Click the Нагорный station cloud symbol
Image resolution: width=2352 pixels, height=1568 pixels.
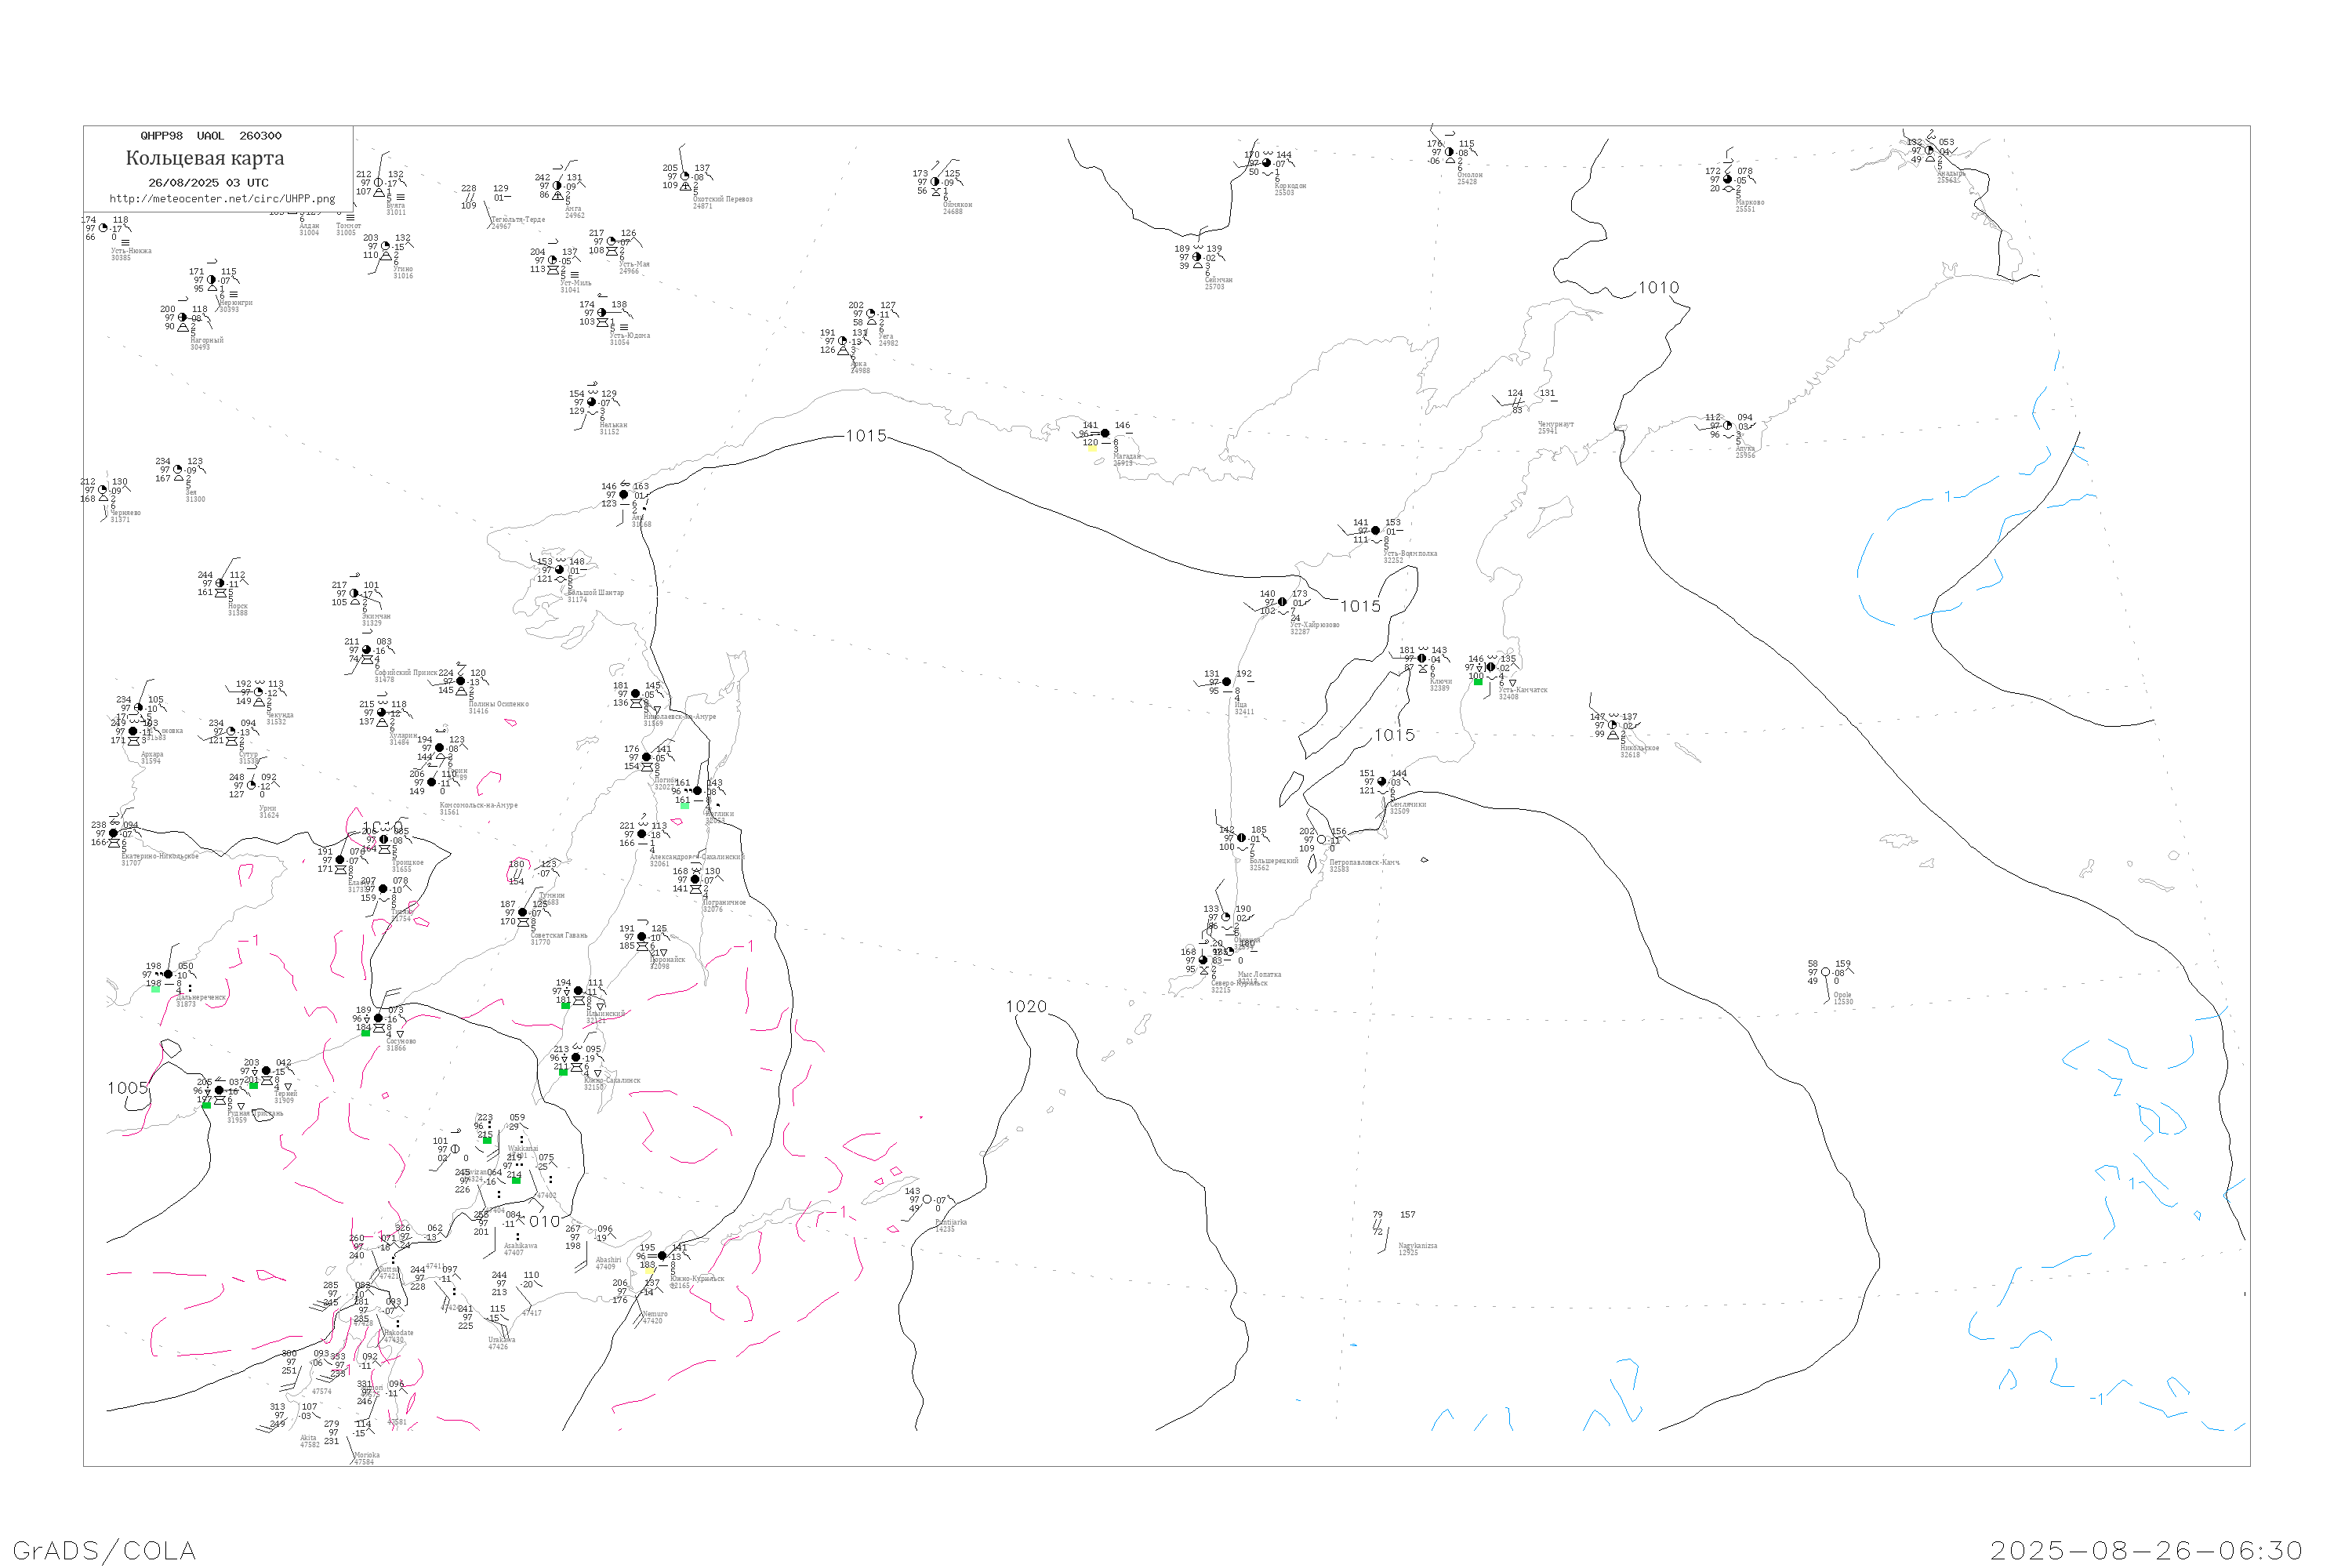point(183,318)
